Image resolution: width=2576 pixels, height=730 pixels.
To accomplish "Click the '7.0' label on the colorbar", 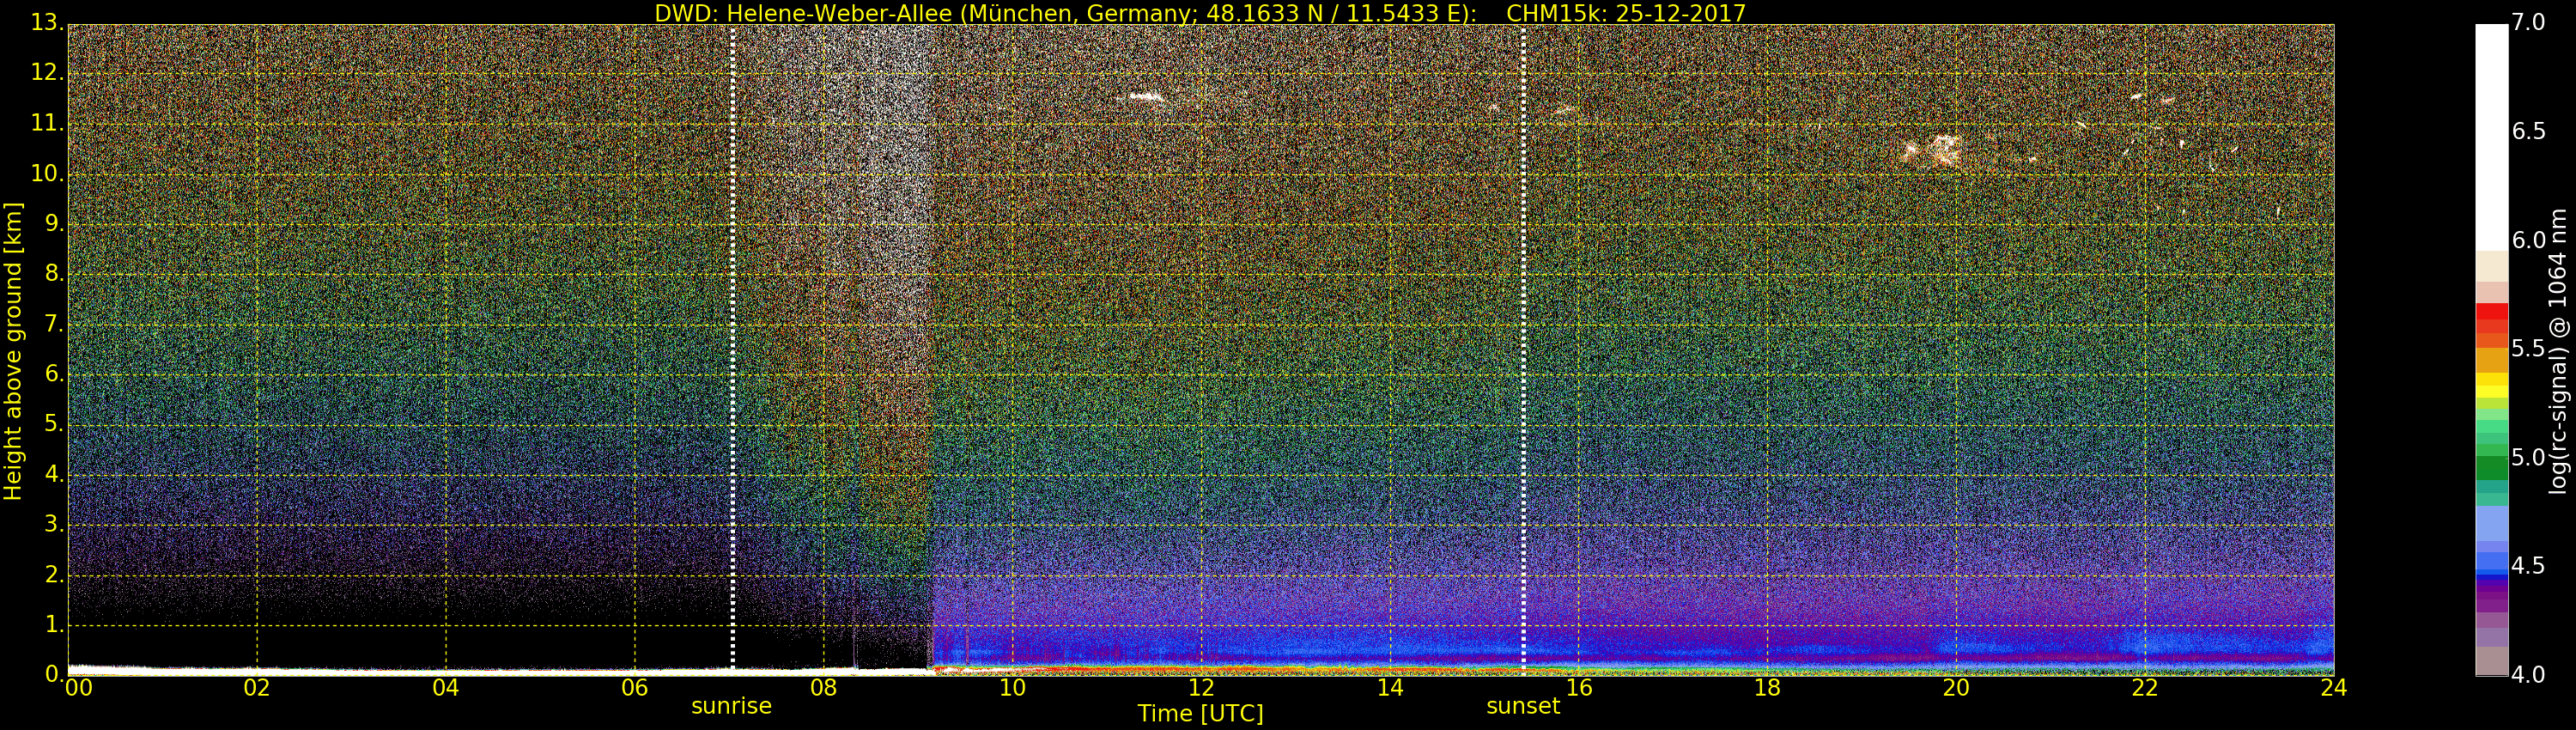I will (x=2528, y=23).
